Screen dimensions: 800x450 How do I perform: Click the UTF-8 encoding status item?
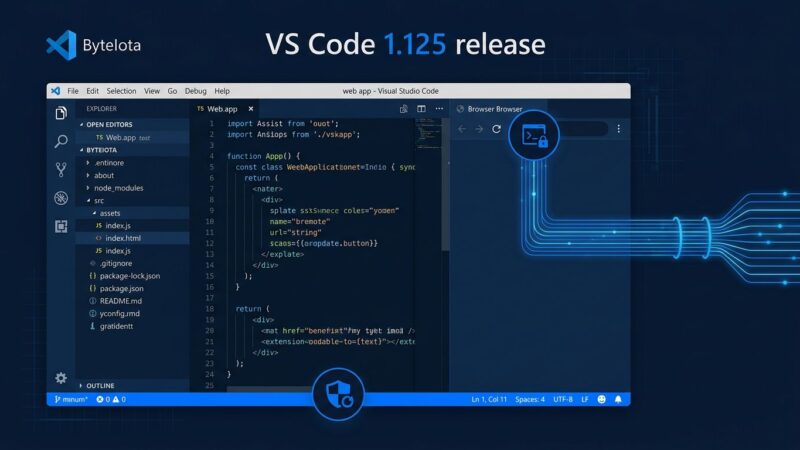tap(563, 399)
